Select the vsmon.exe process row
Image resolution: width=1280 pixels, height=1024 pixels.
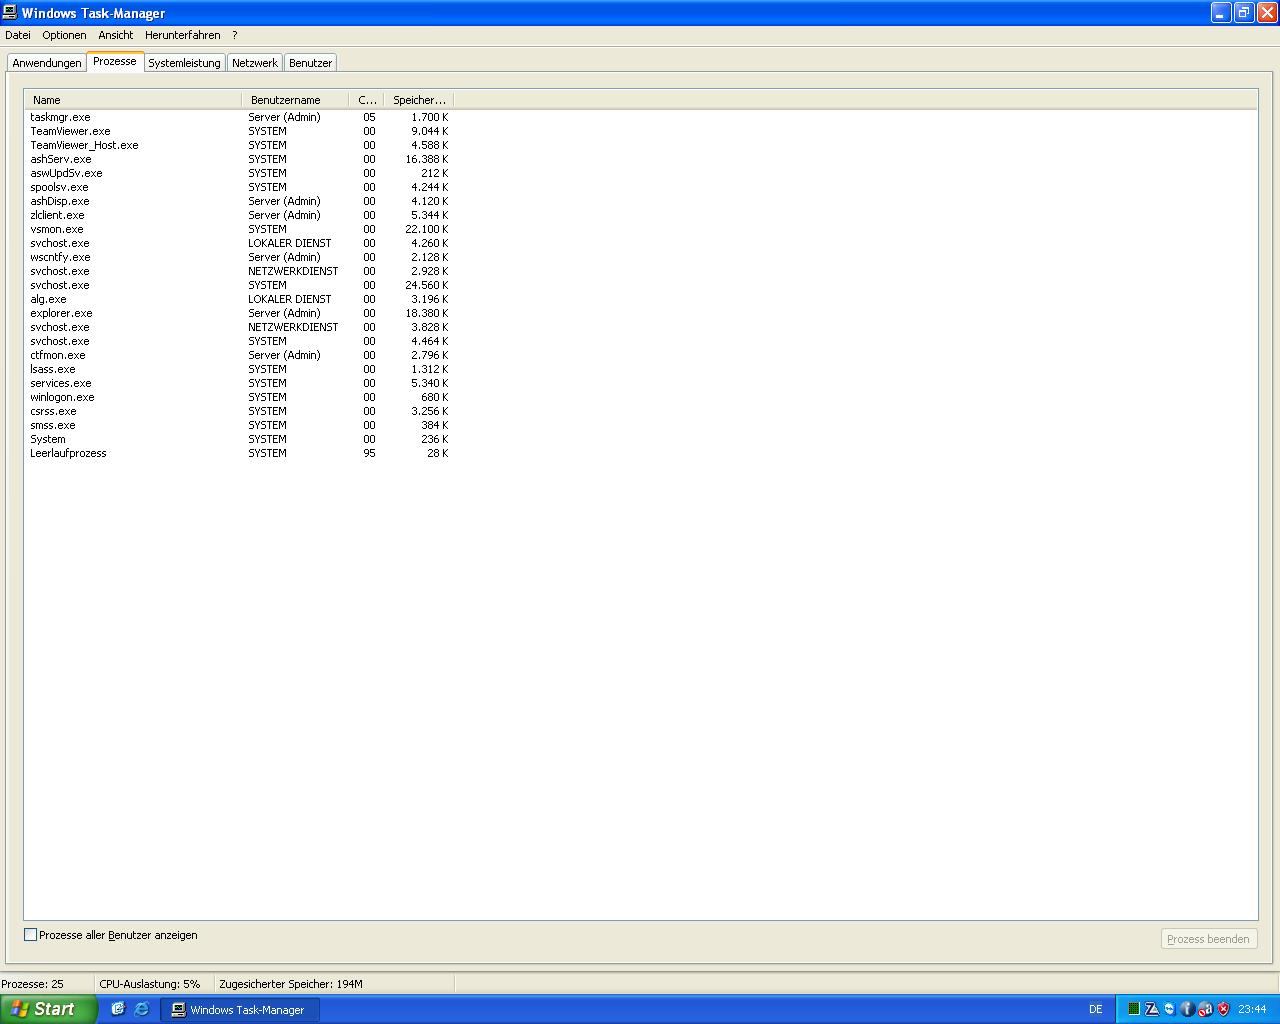pos(240,229)
